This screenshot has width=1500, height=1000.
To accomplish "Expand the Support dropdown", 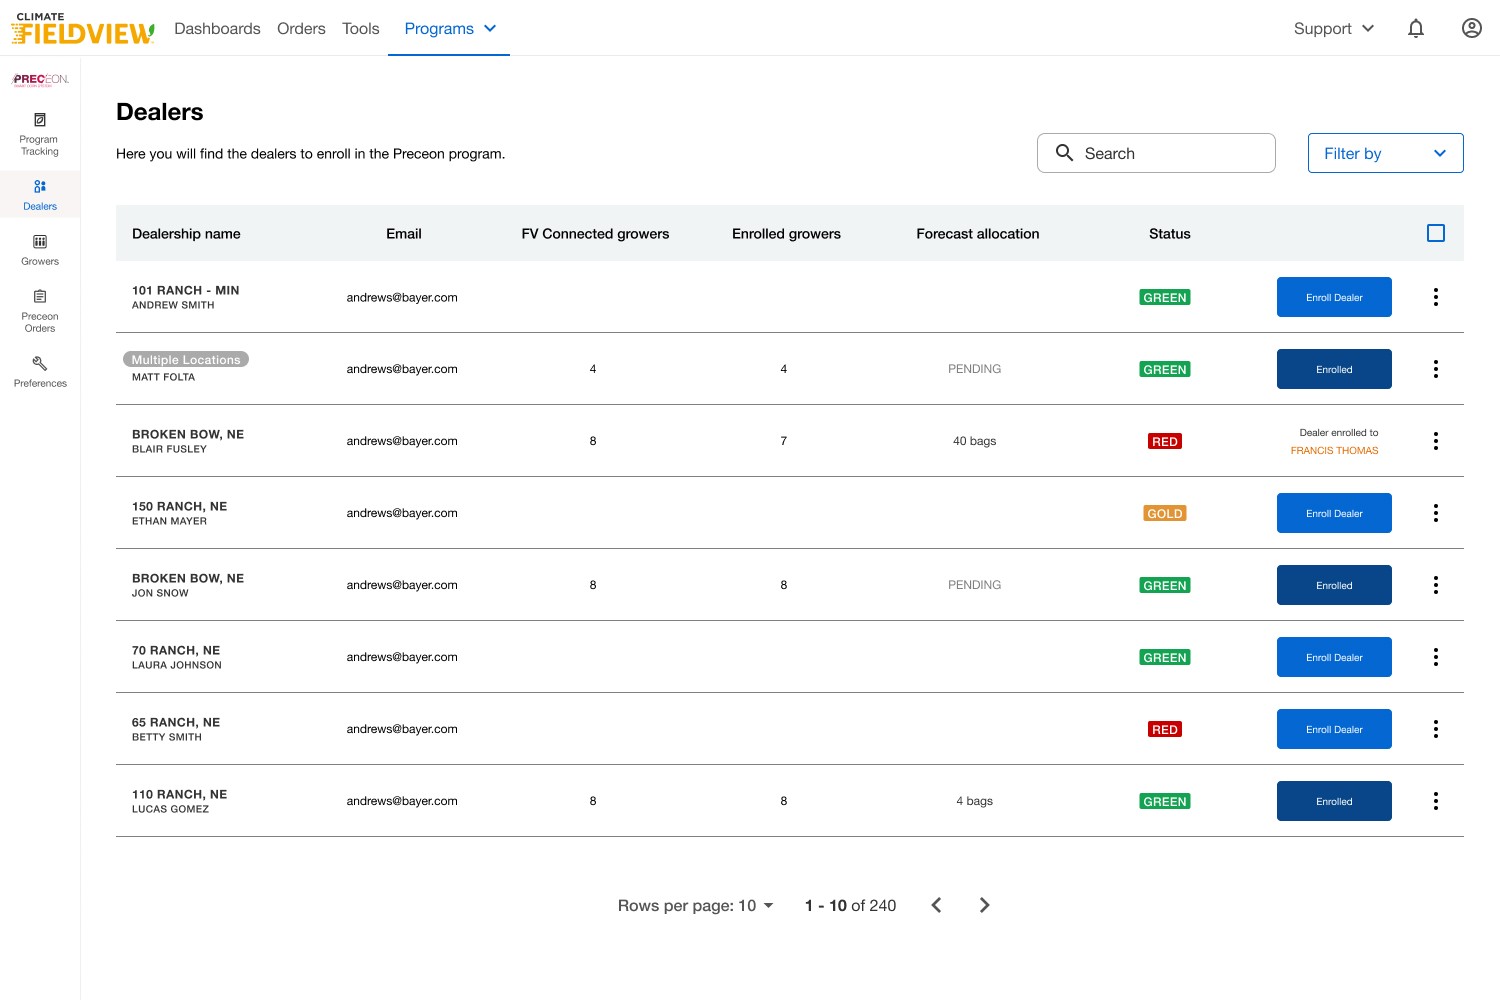I will coord(1334,29).
